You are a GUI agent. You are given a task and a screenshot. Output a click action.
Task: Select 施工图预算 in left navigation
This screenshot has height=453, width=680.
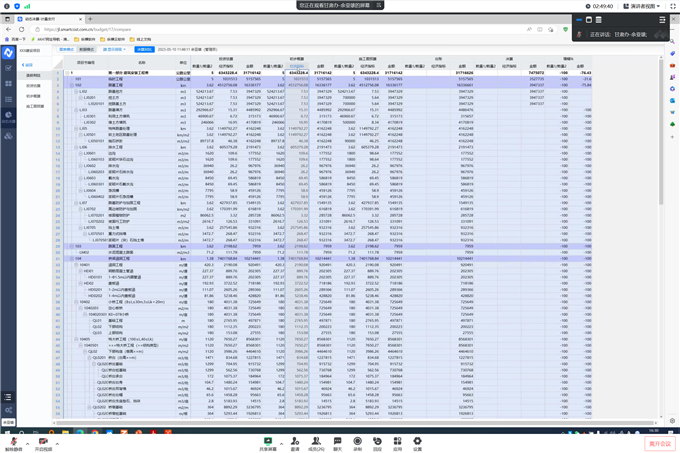(34, 106)
